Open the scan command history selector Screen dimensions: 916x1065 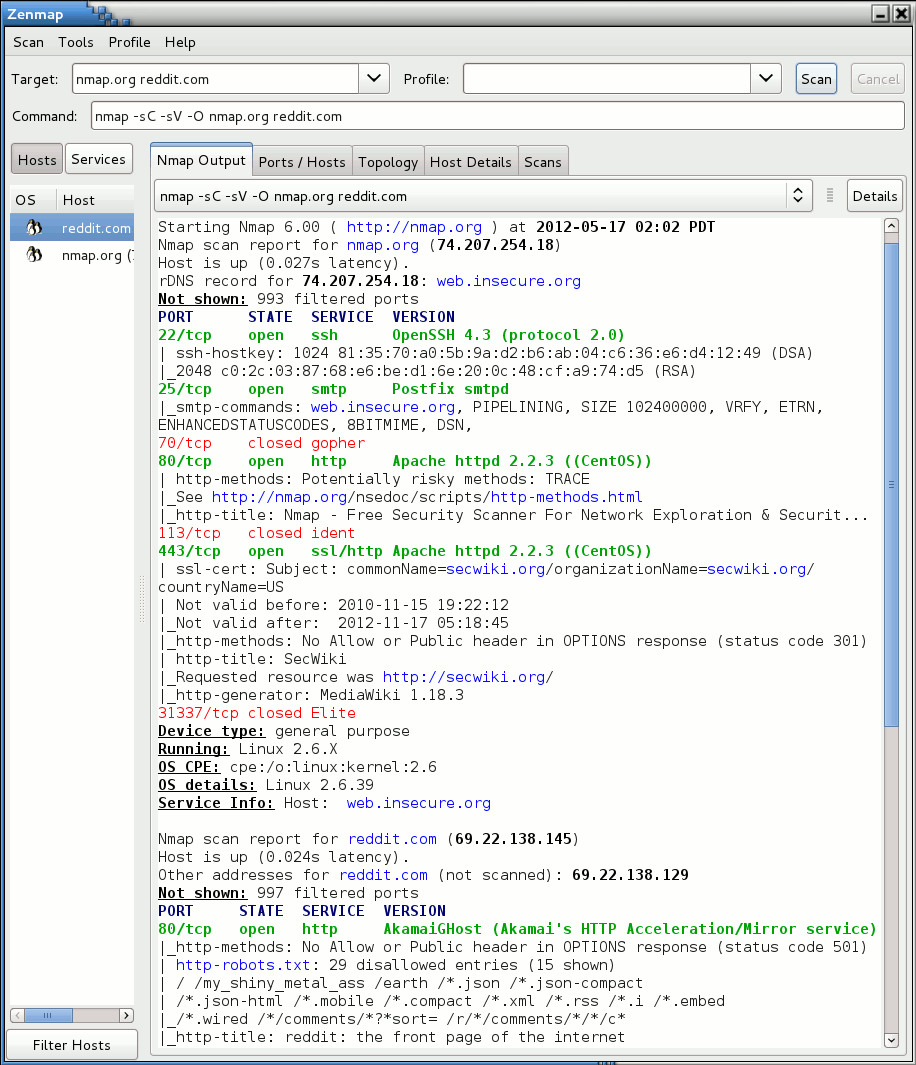(798, 196)
